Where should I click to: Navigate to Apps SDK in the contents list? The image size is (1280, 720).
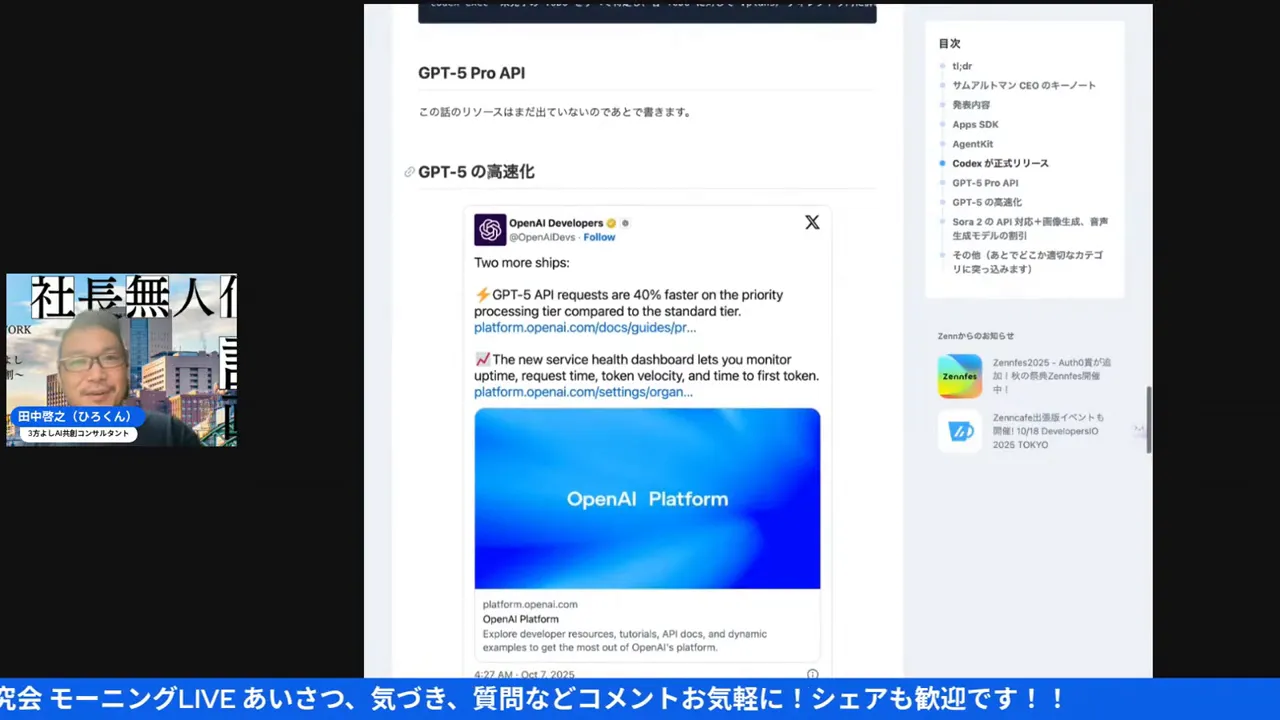(x=975, y=124)
